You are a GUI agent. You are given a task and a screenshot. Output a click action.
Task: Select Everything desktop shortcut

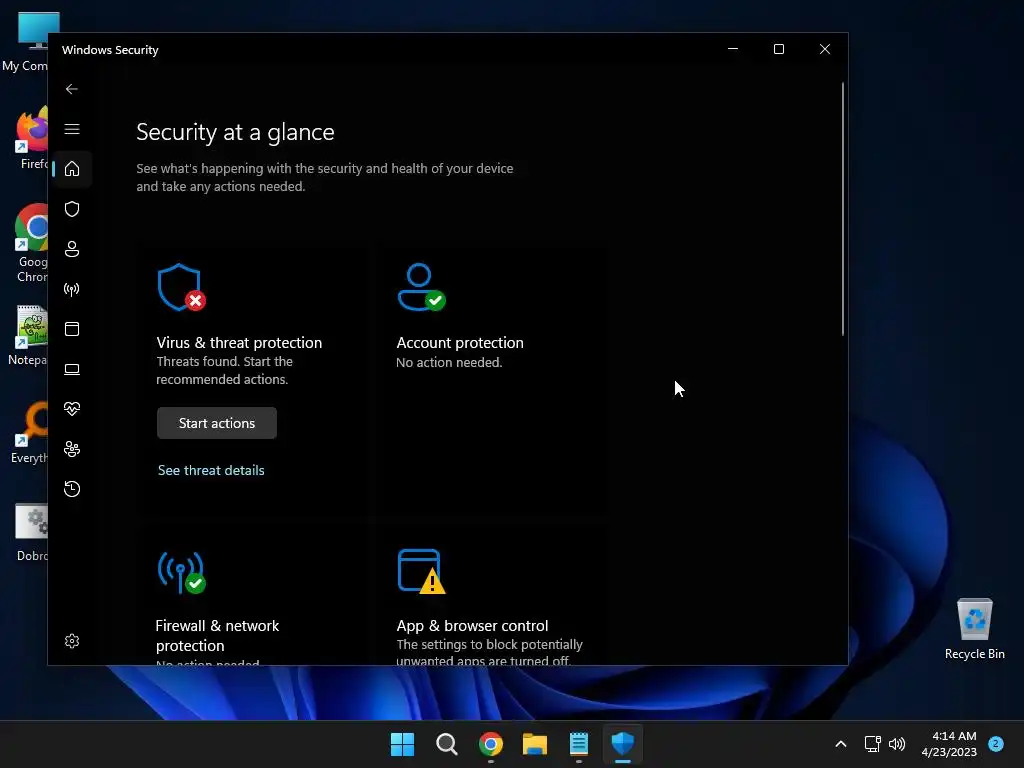tap(29, 433)
